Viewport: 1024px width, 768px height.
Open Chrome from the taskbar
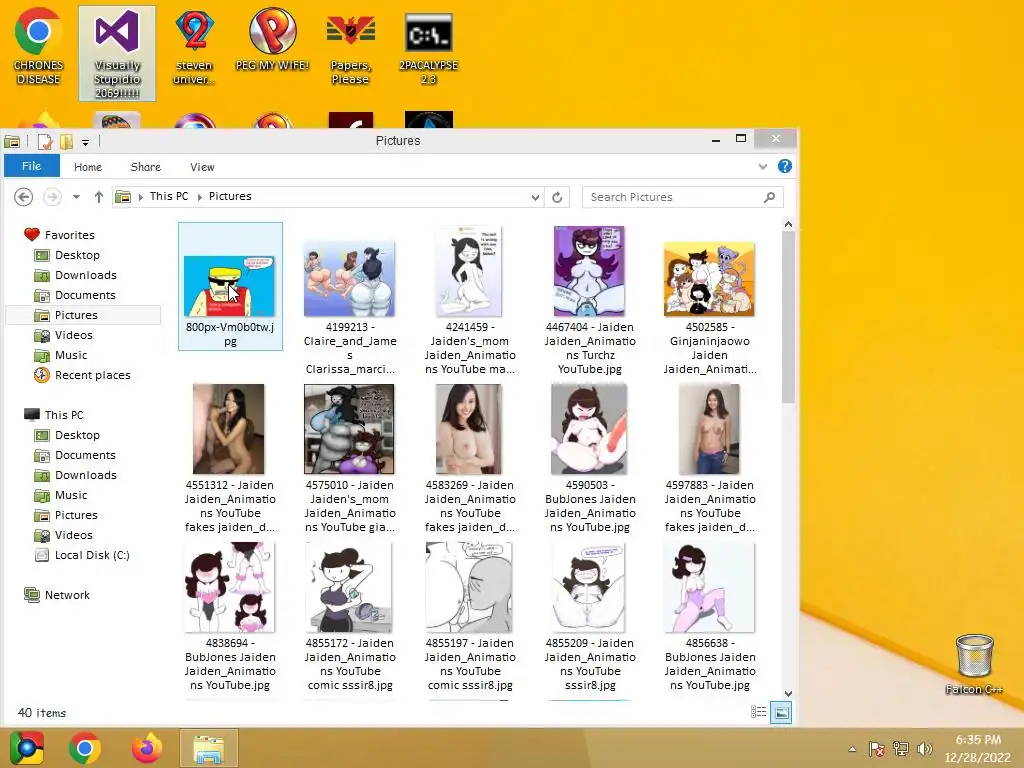pyautogui.click(x=85, y=748)
